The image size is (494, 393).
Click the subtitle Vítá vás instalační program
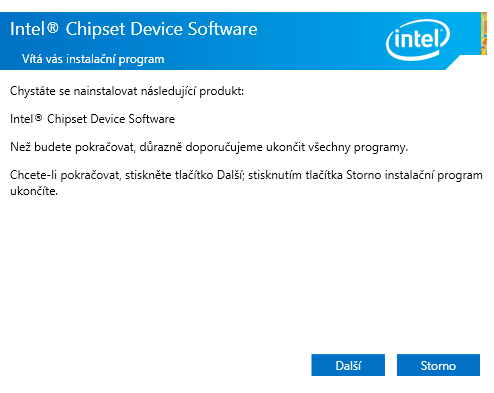pyautogui.click(x=93, y=59)
